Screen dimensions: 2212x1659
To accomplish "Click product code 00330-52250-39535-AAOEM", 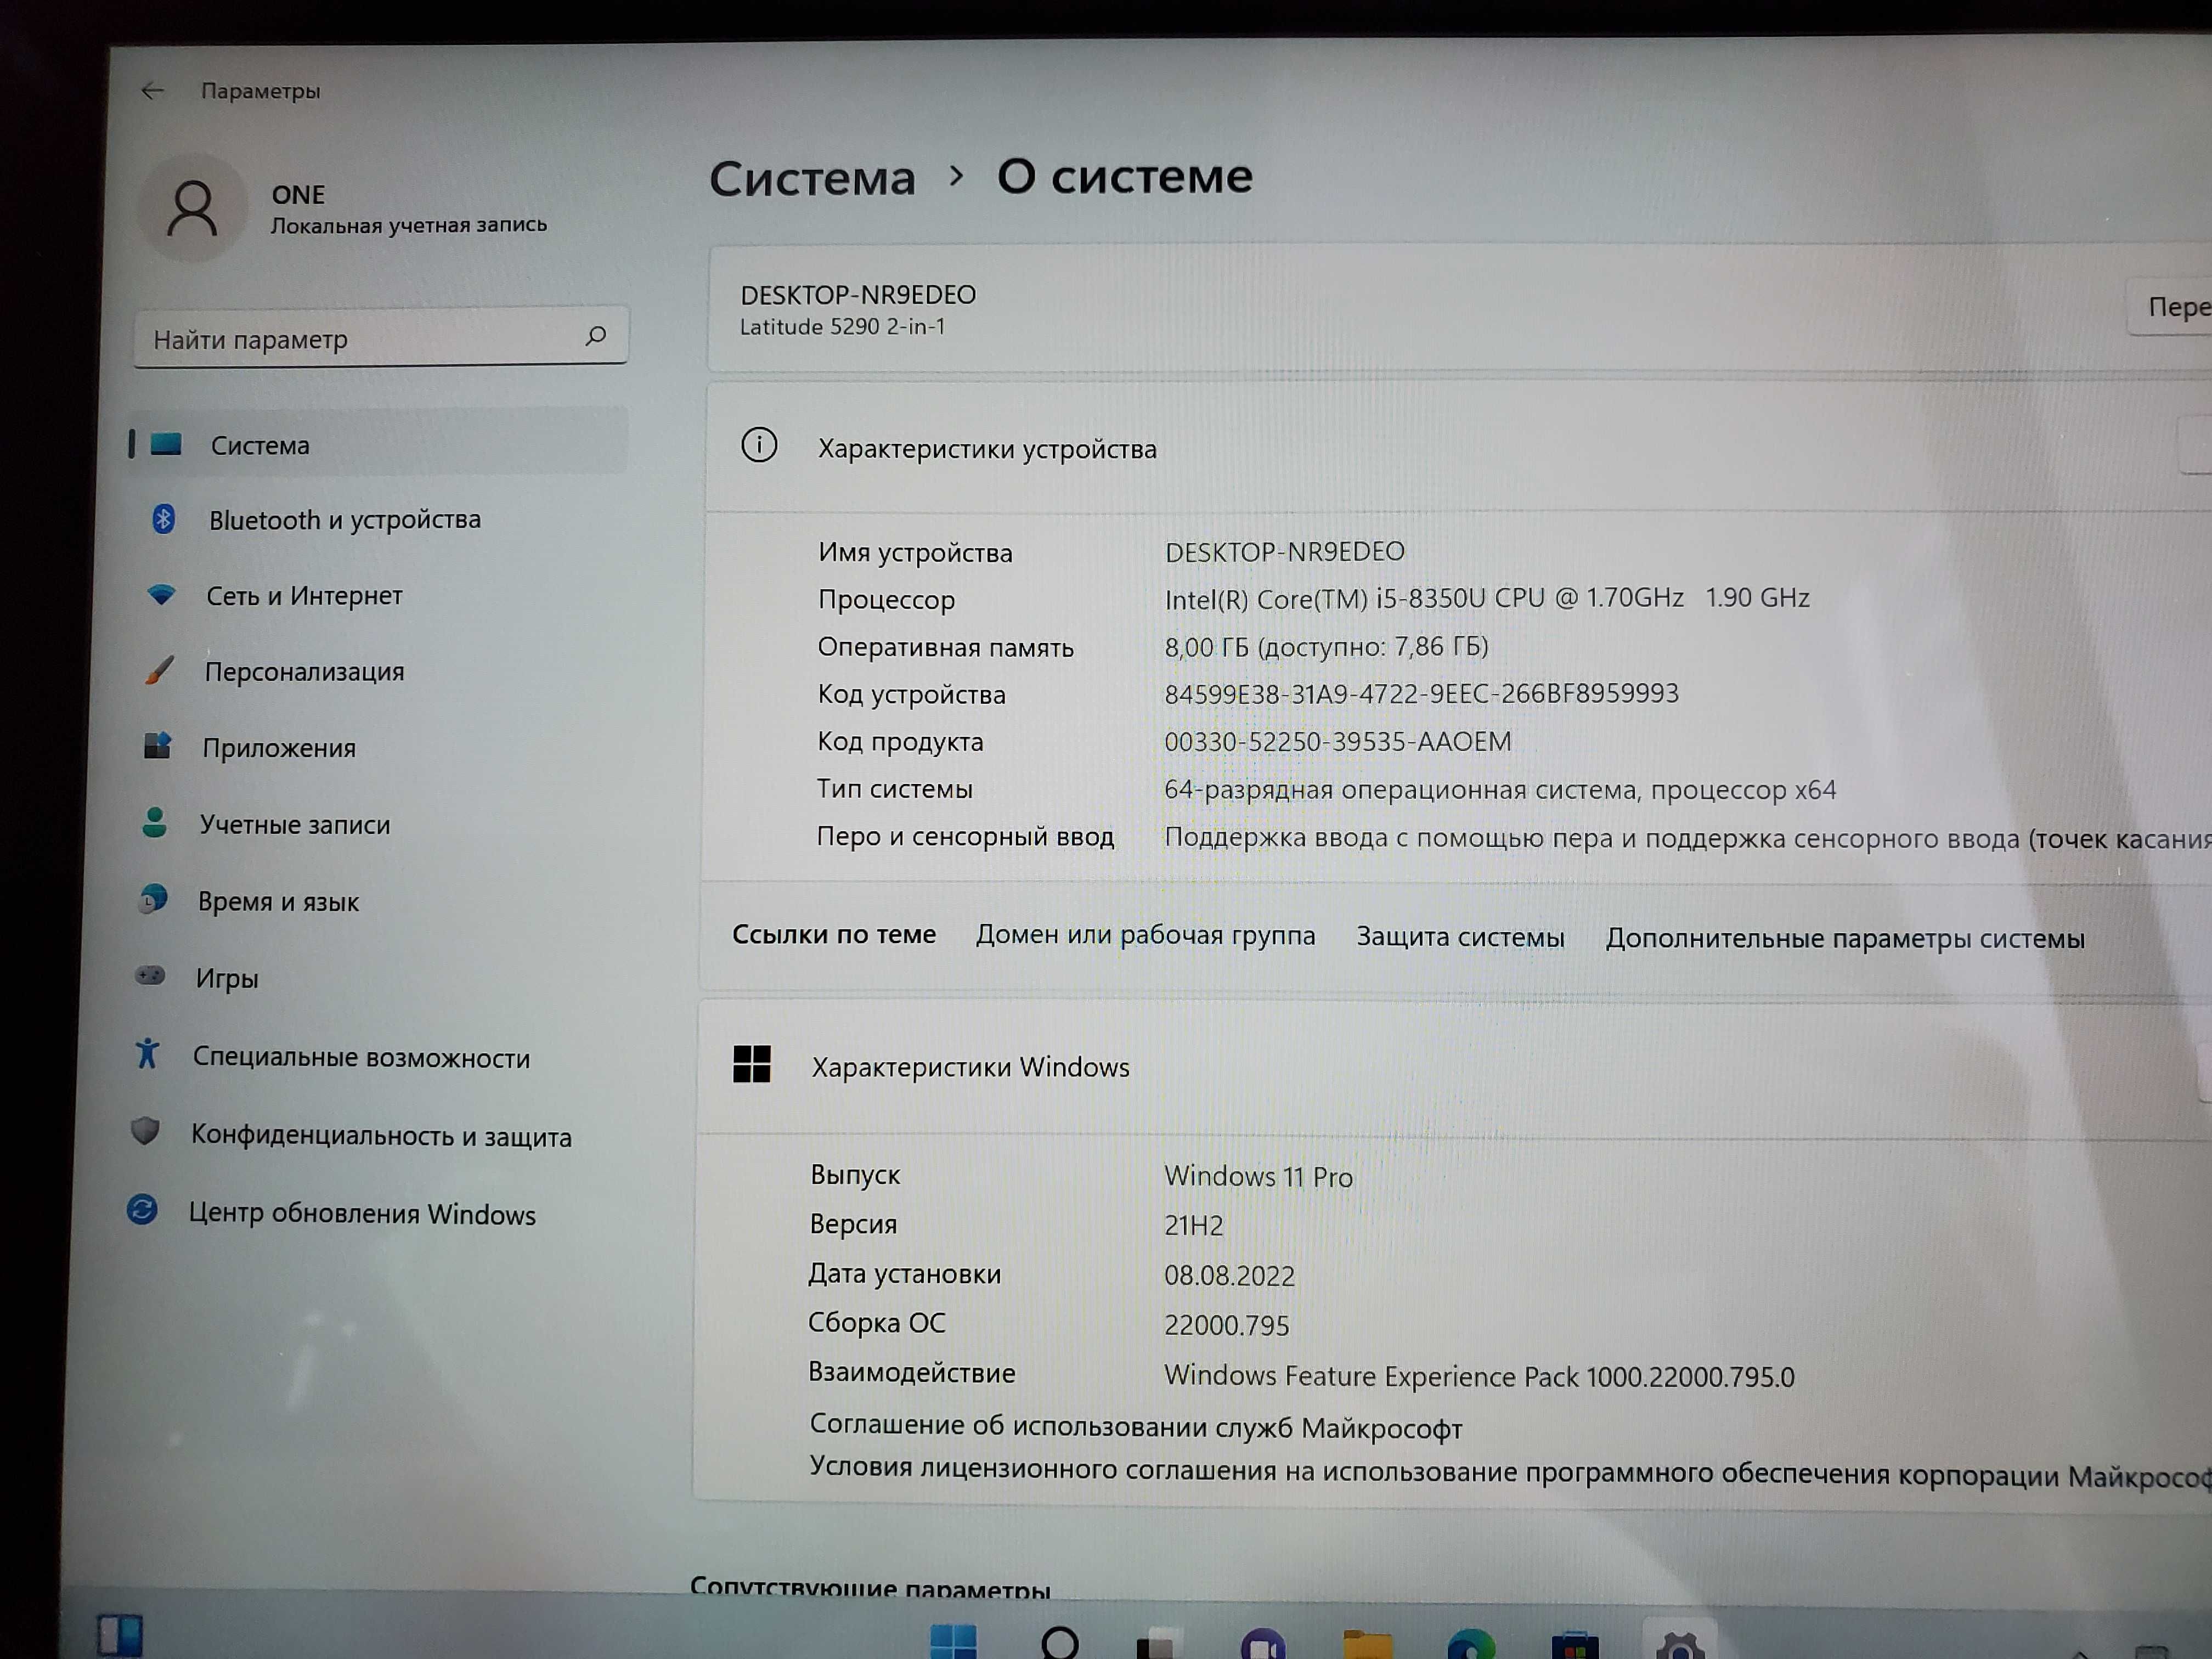I will [1338, 742].
